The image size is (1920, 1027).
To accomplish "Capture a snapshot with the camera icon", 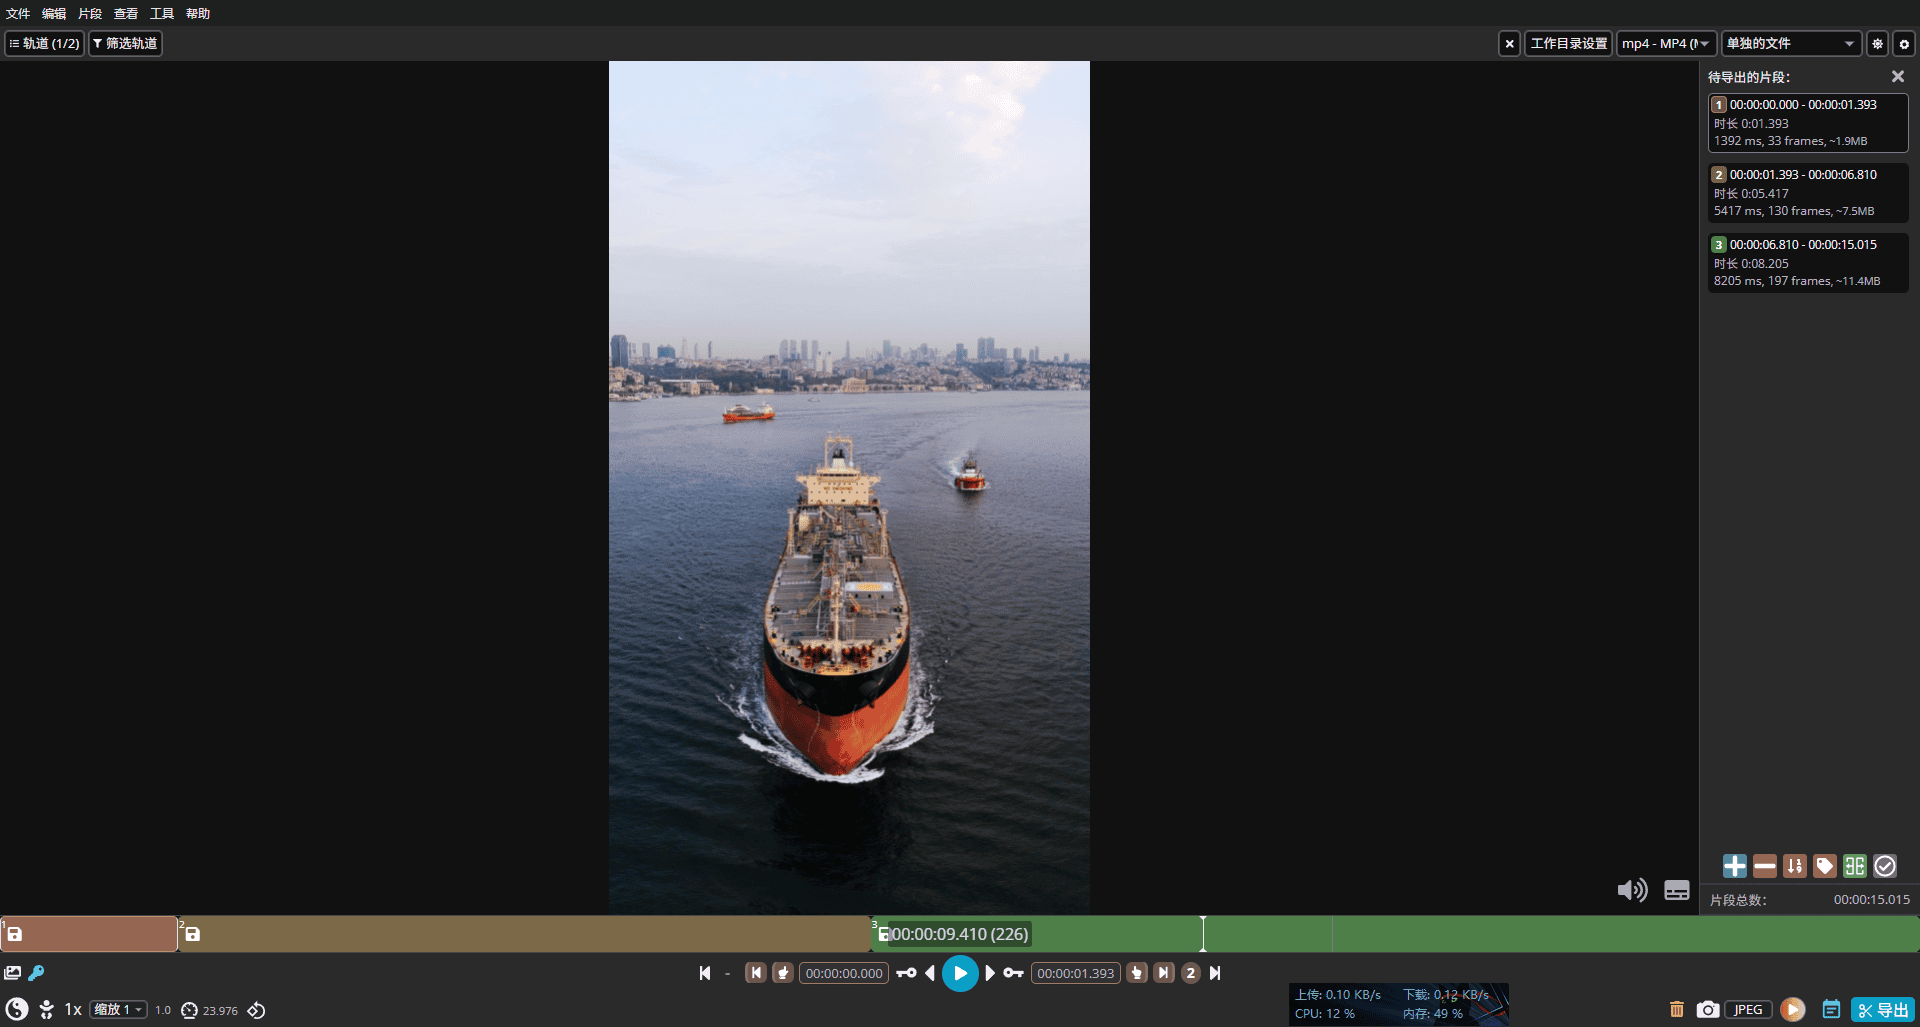I will 1707,1010.
